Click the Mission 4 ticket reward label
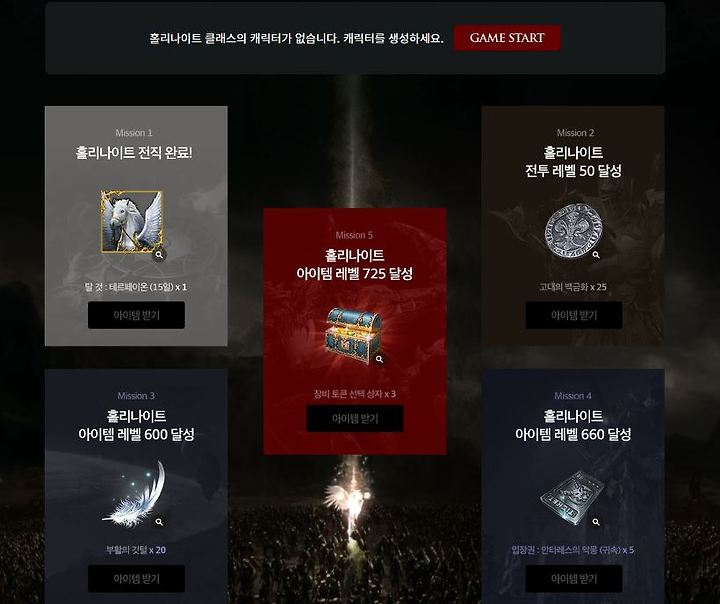720x604 pixels. tap(573, 550)
